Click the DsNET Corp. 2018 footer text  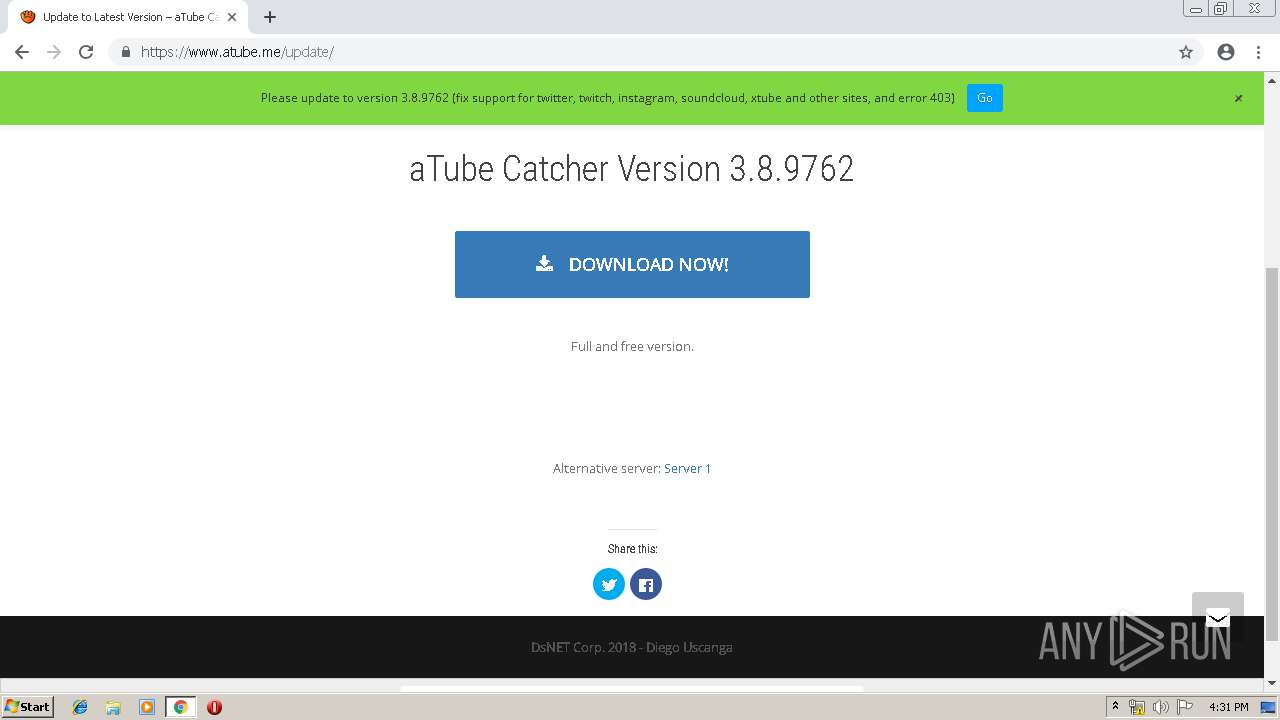(632, 647)
